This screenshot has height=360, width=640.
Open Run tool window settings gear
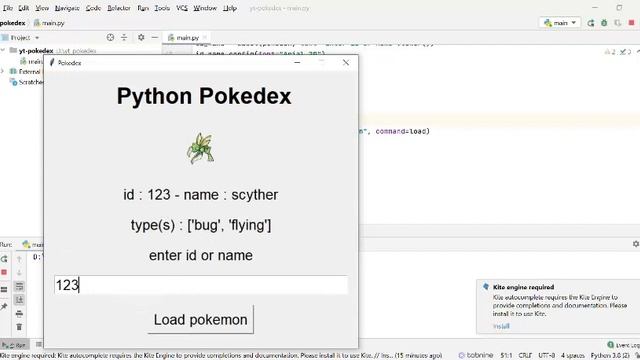[636, 244]
